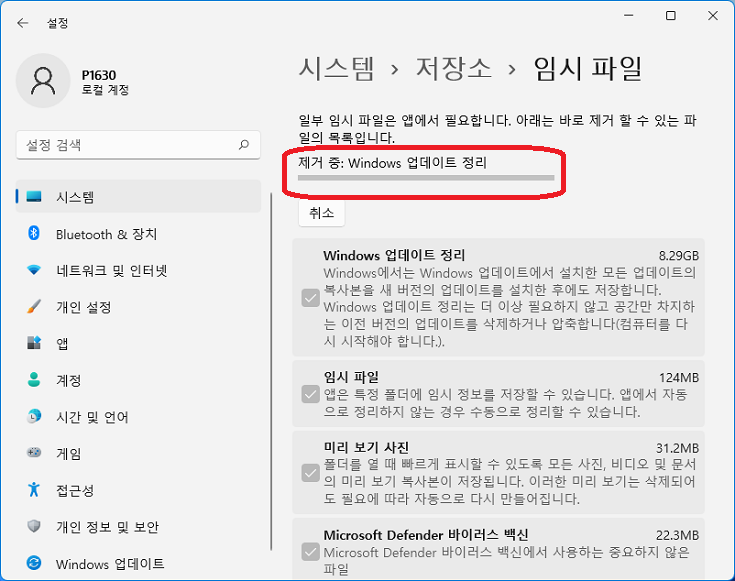Open 네트워크 및 인터넷 settings
735x581 pixels.
pyautogui.click(x=138, y=270)
